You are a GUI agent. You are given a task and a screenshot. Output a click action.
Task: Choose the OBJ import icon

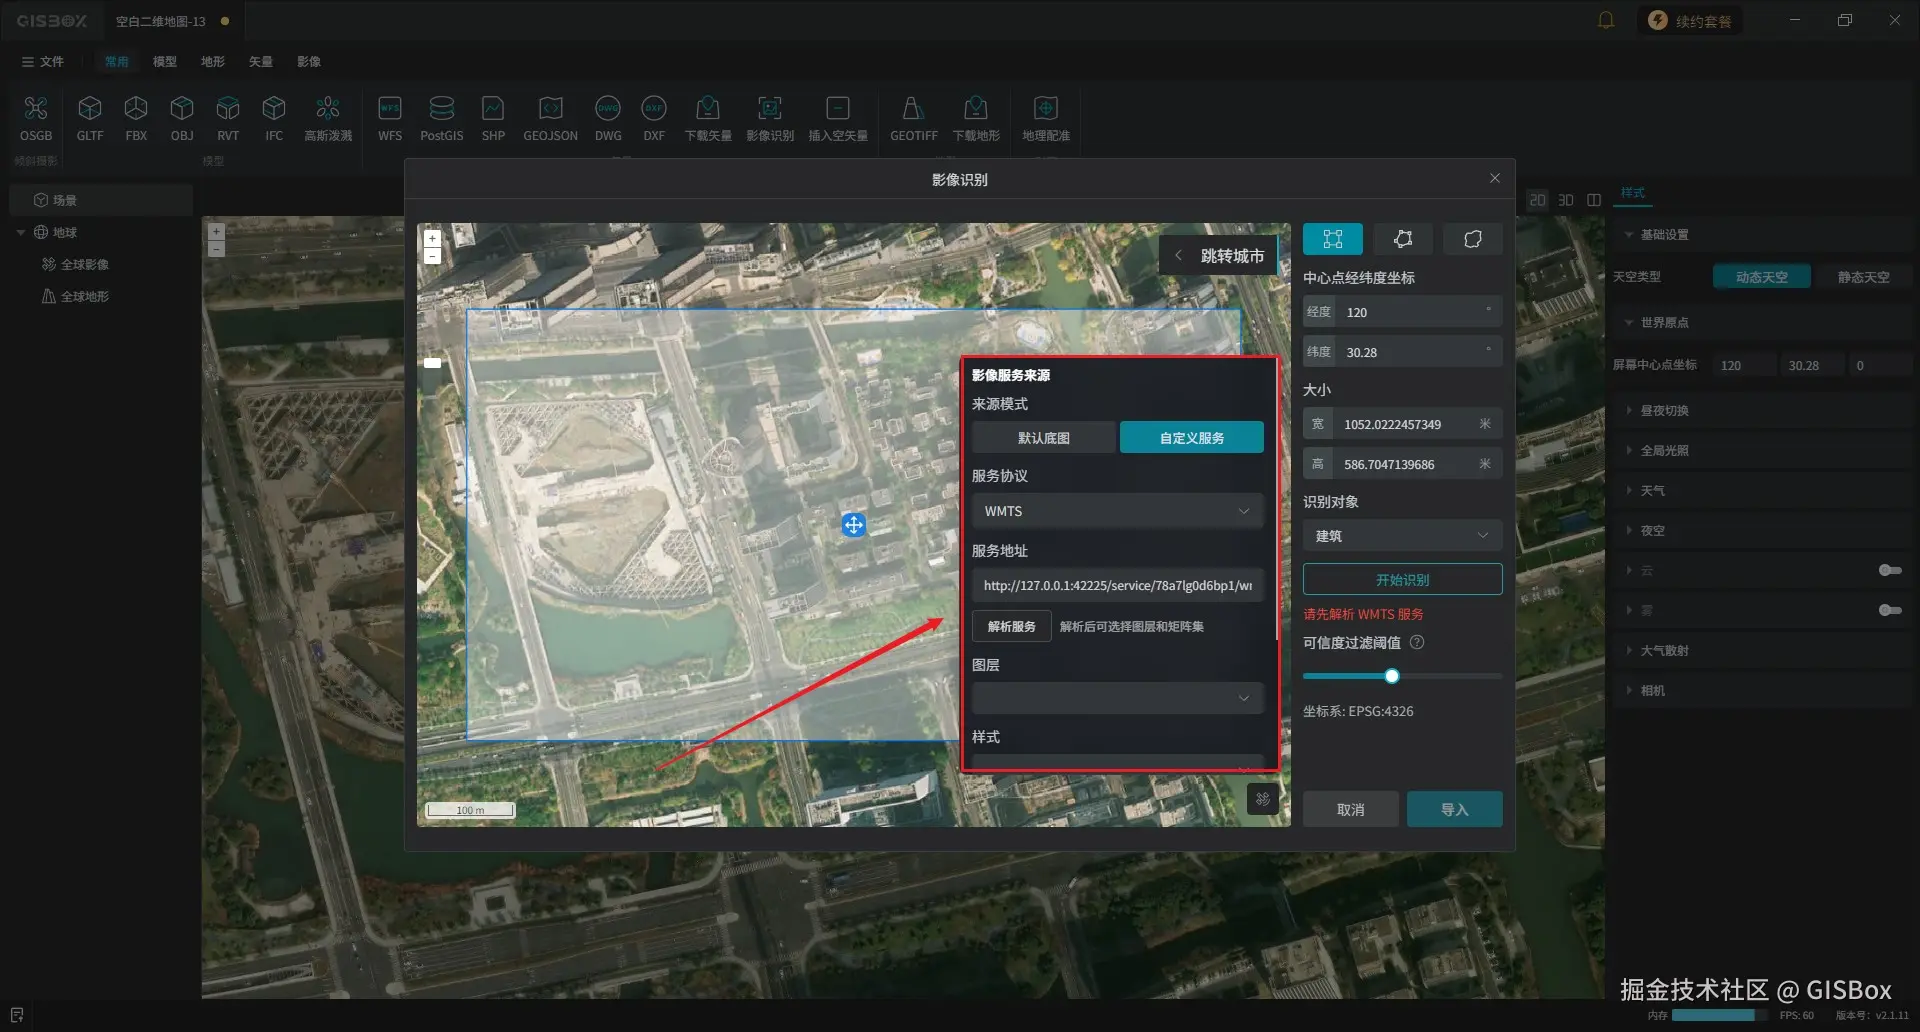click(x=182, y=118)
